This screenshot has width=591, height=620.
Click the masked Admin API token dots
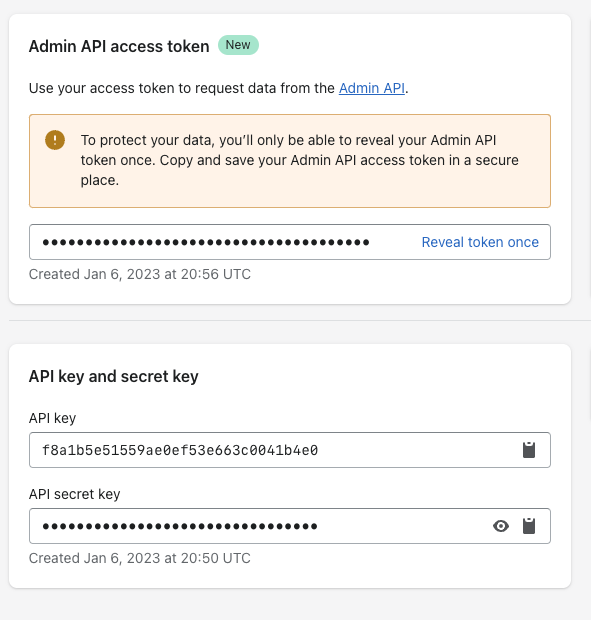tap(206, 242)
